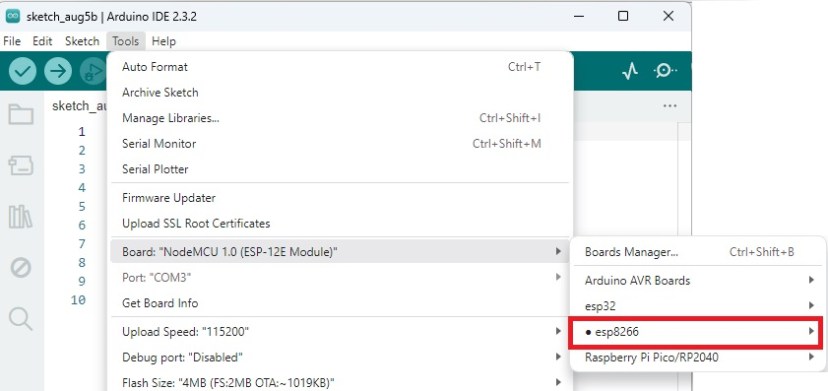This screenshot has width=828, height=391.
Task: Open the Sketchbook folder sidebar icon
Action: pyautogui.click(x=21, y=114)
